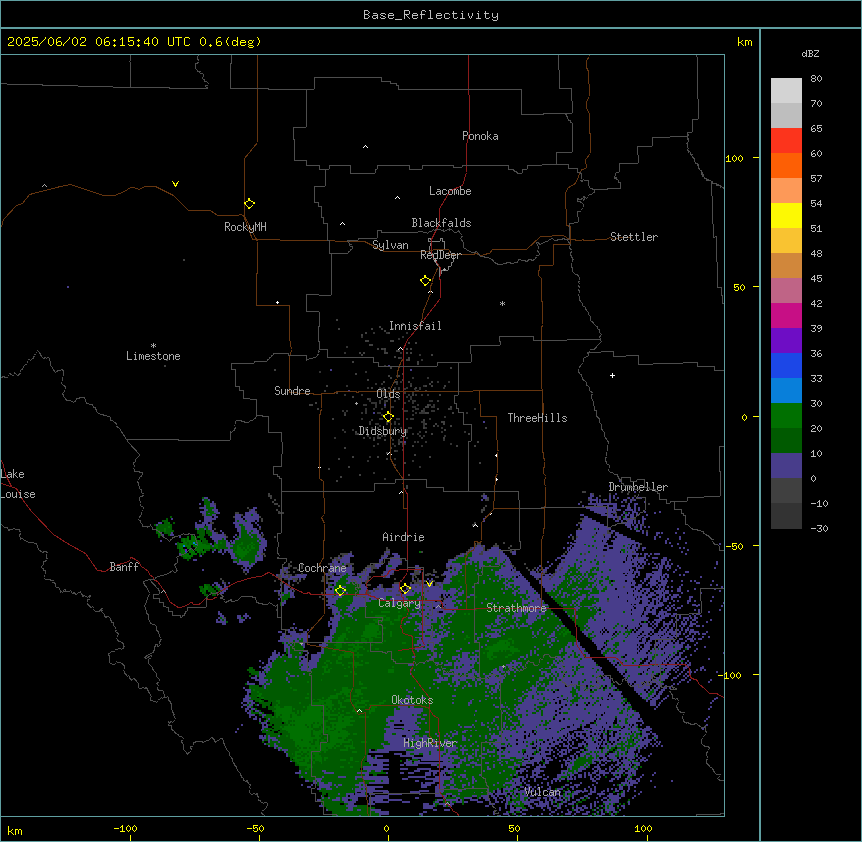Click the Banff label
This screenshot has width=862, height=842.
pyautogui.click(x=124, y=567)
